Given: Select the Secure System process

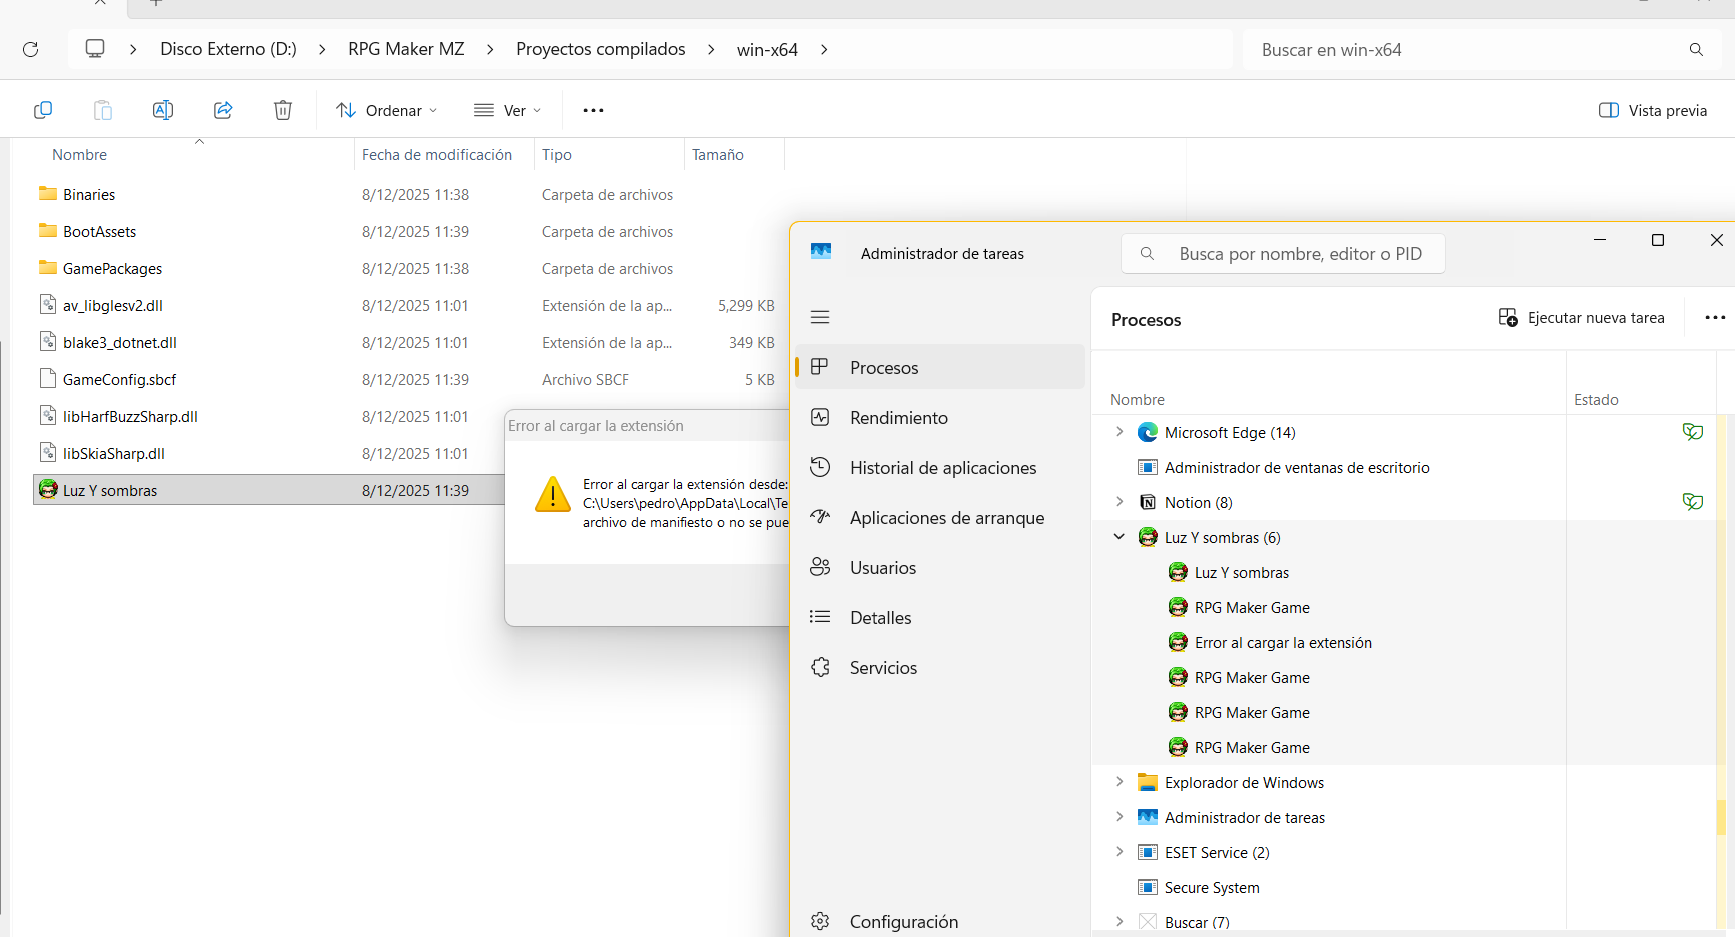Looking at the screenshot, I should tap(1212, 887).
